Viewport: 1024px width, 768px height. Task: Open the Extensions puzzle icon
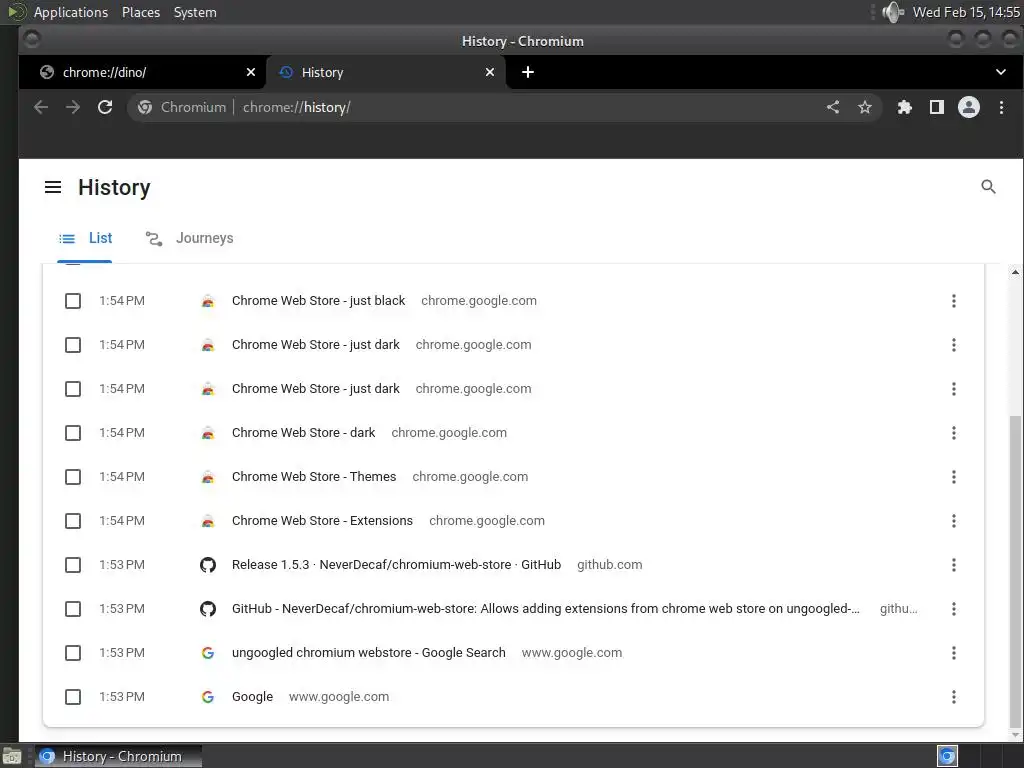[904, 107]
